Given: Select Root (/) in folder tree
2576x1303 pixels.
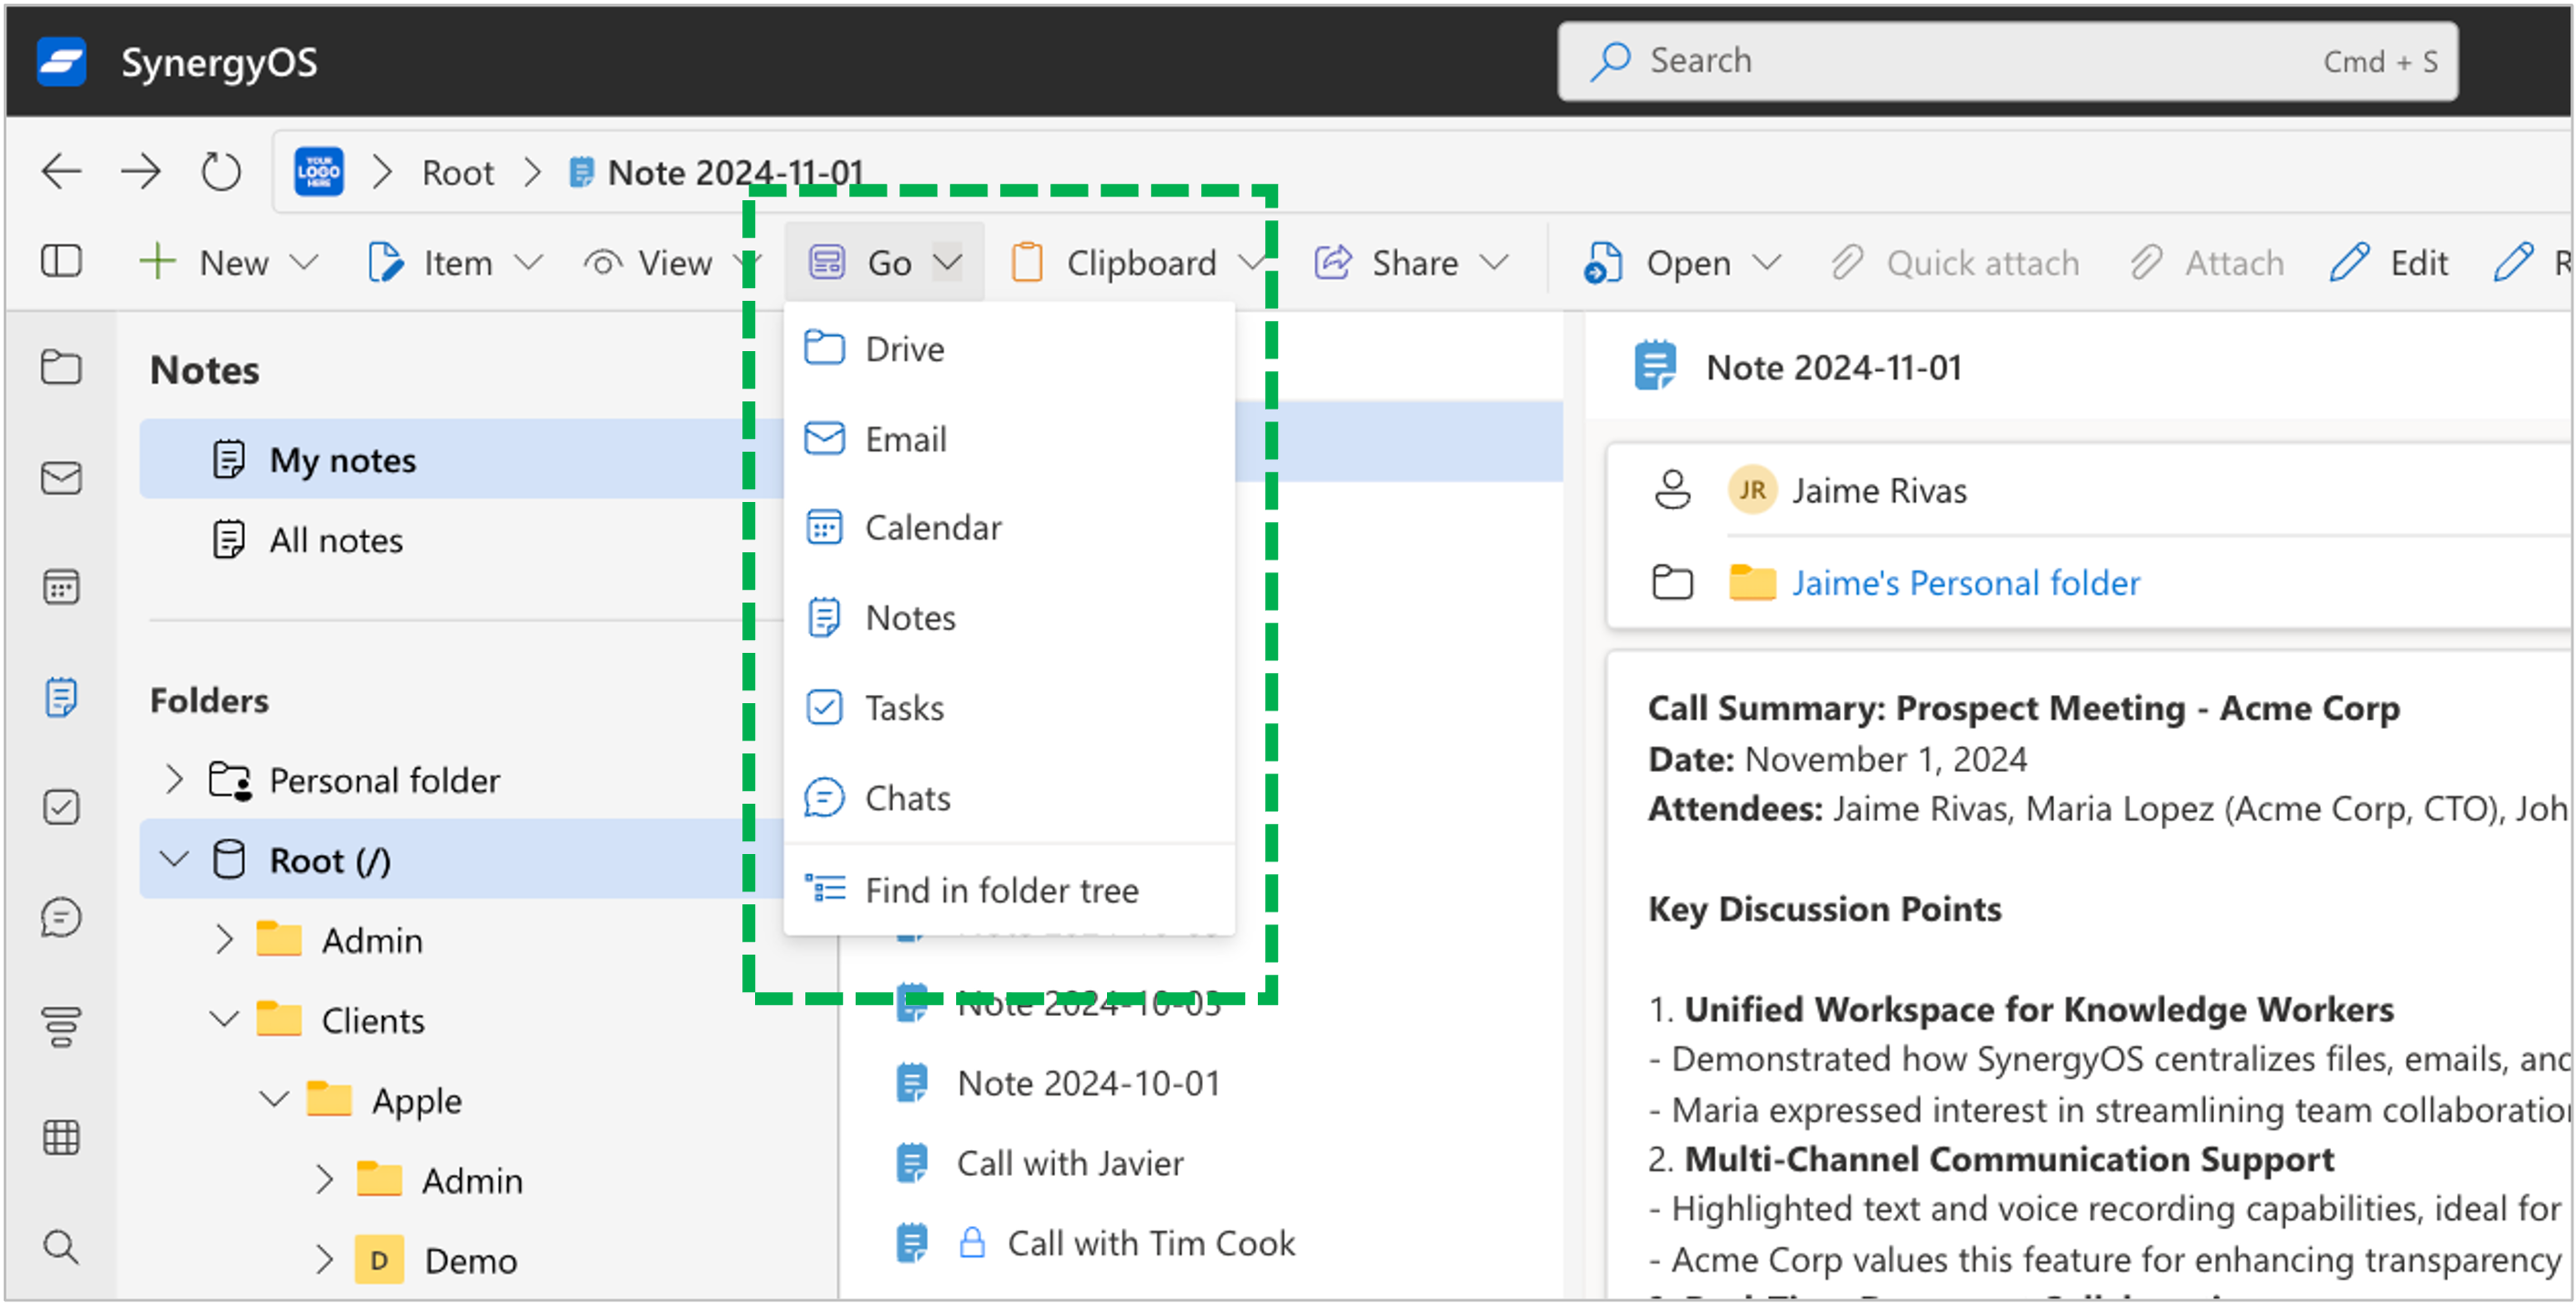Looking at the screenshot, I should (x=330, y=860).
